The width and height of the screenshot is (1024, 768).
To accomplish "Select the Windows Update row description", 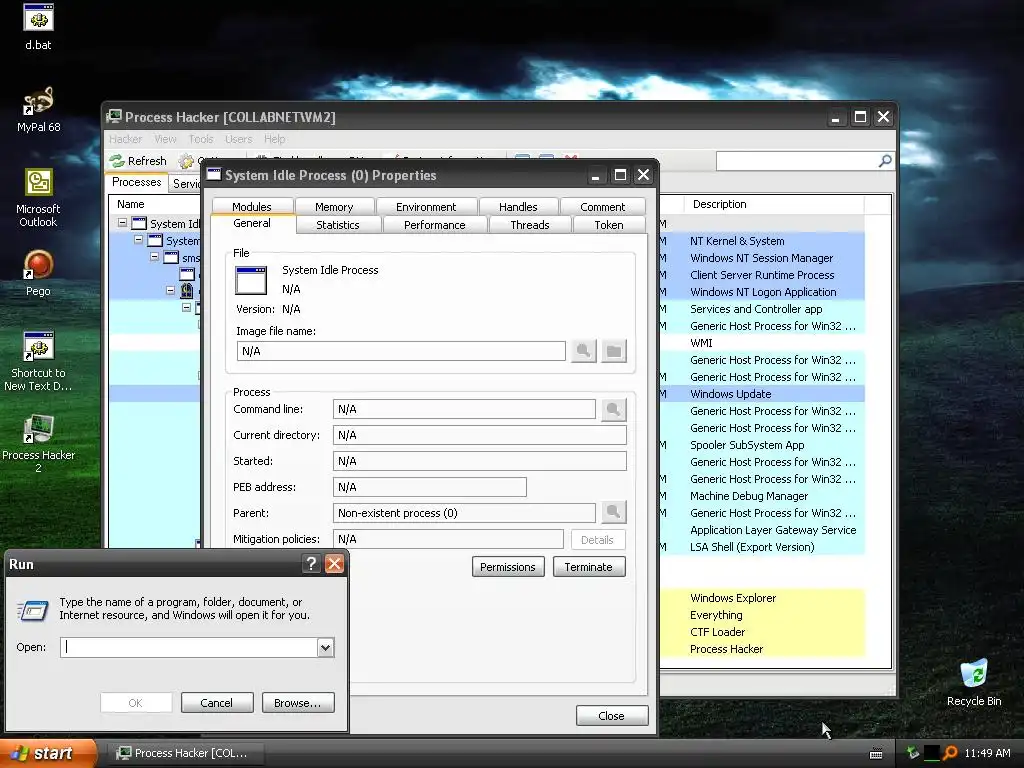I will [x=731, y=394].
